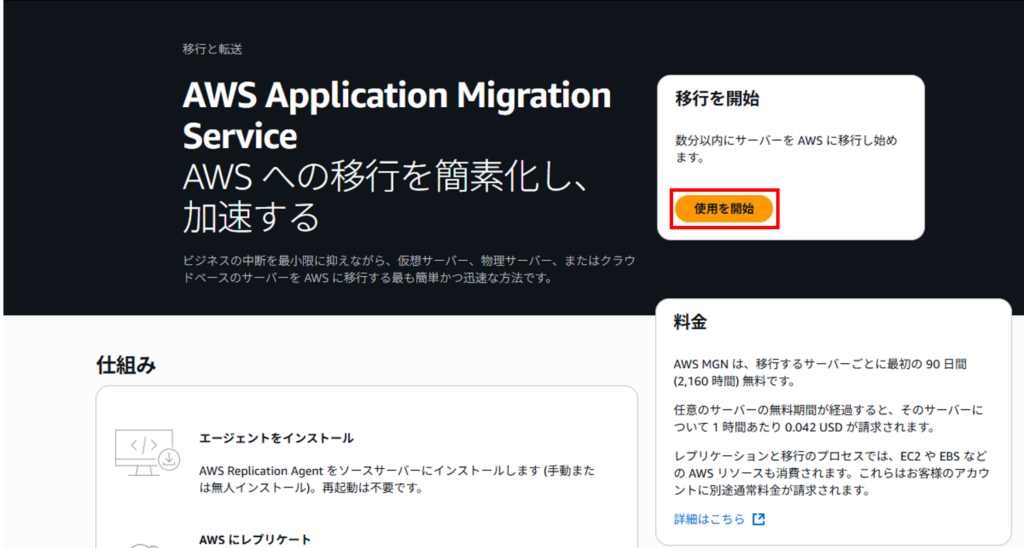Click the ビジネスの中断を最小限に intro paragraph
Viewport: 1024px width, 548px height.
pos(409,269)
